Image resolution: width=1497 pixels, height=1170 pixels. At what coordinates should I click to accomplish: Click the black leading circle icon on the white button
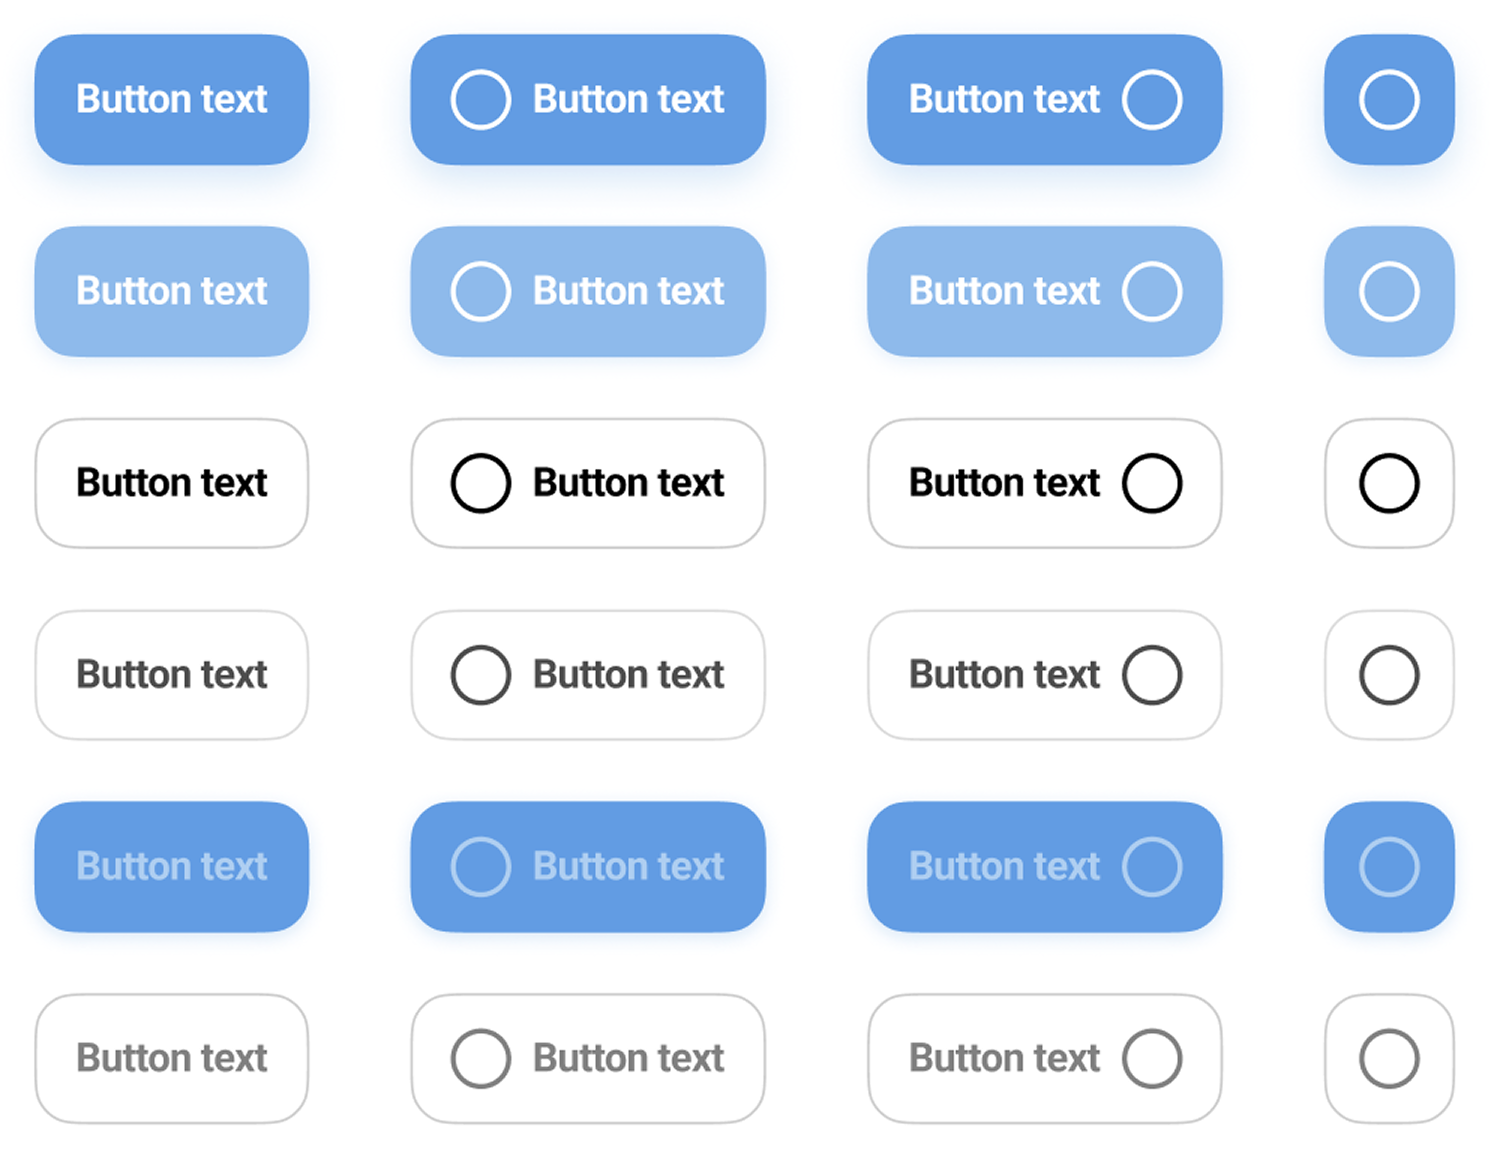coord(481,483)
